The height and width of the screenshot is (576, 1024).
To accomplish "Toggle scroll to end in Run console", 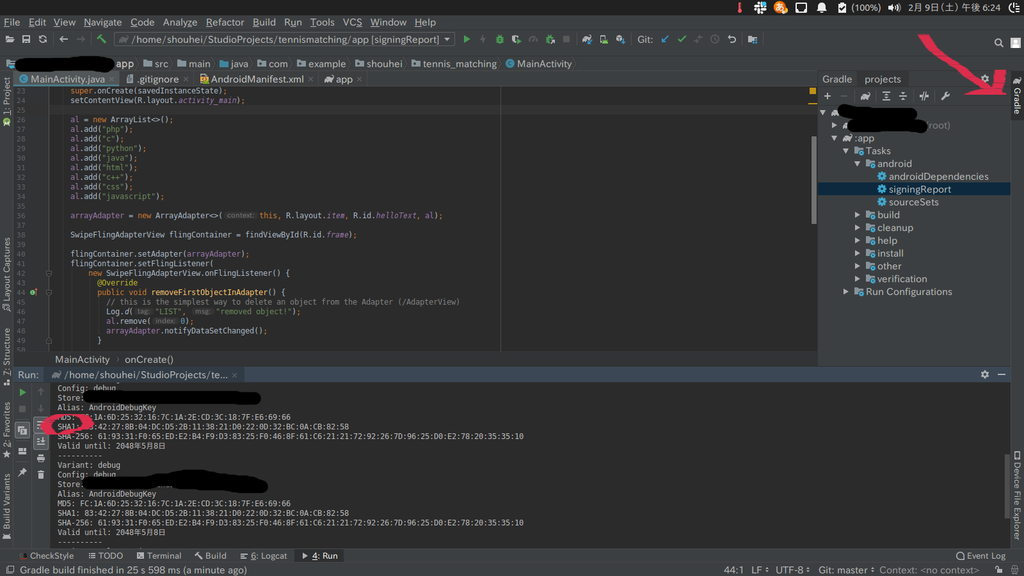I will coord(40,441).
